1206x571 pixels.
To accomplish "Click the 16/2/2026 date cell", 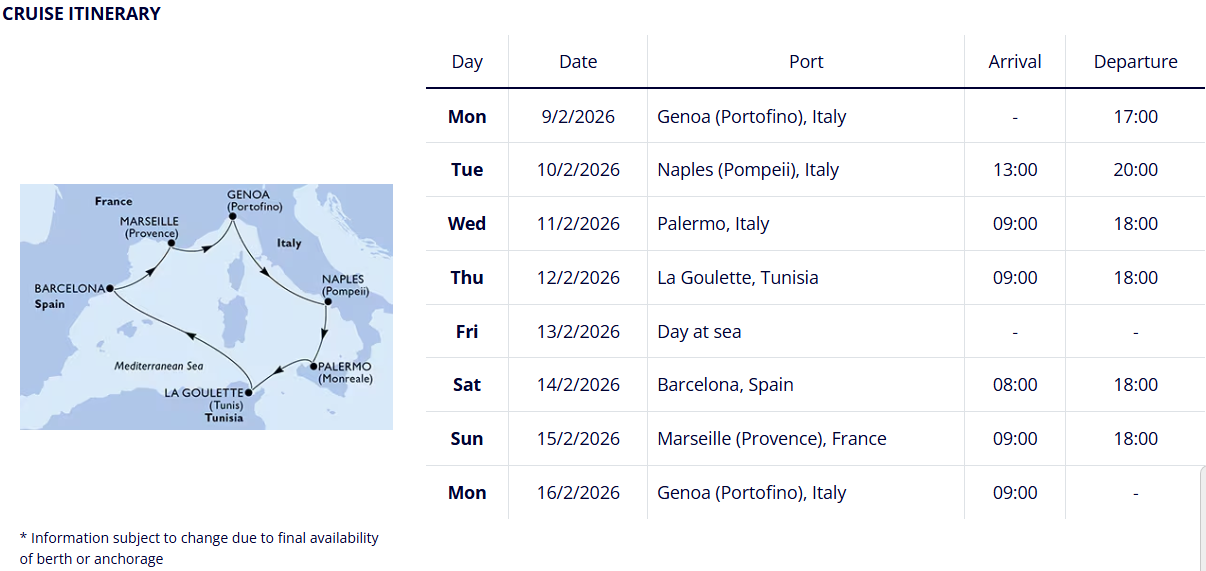I will point(578,493).
